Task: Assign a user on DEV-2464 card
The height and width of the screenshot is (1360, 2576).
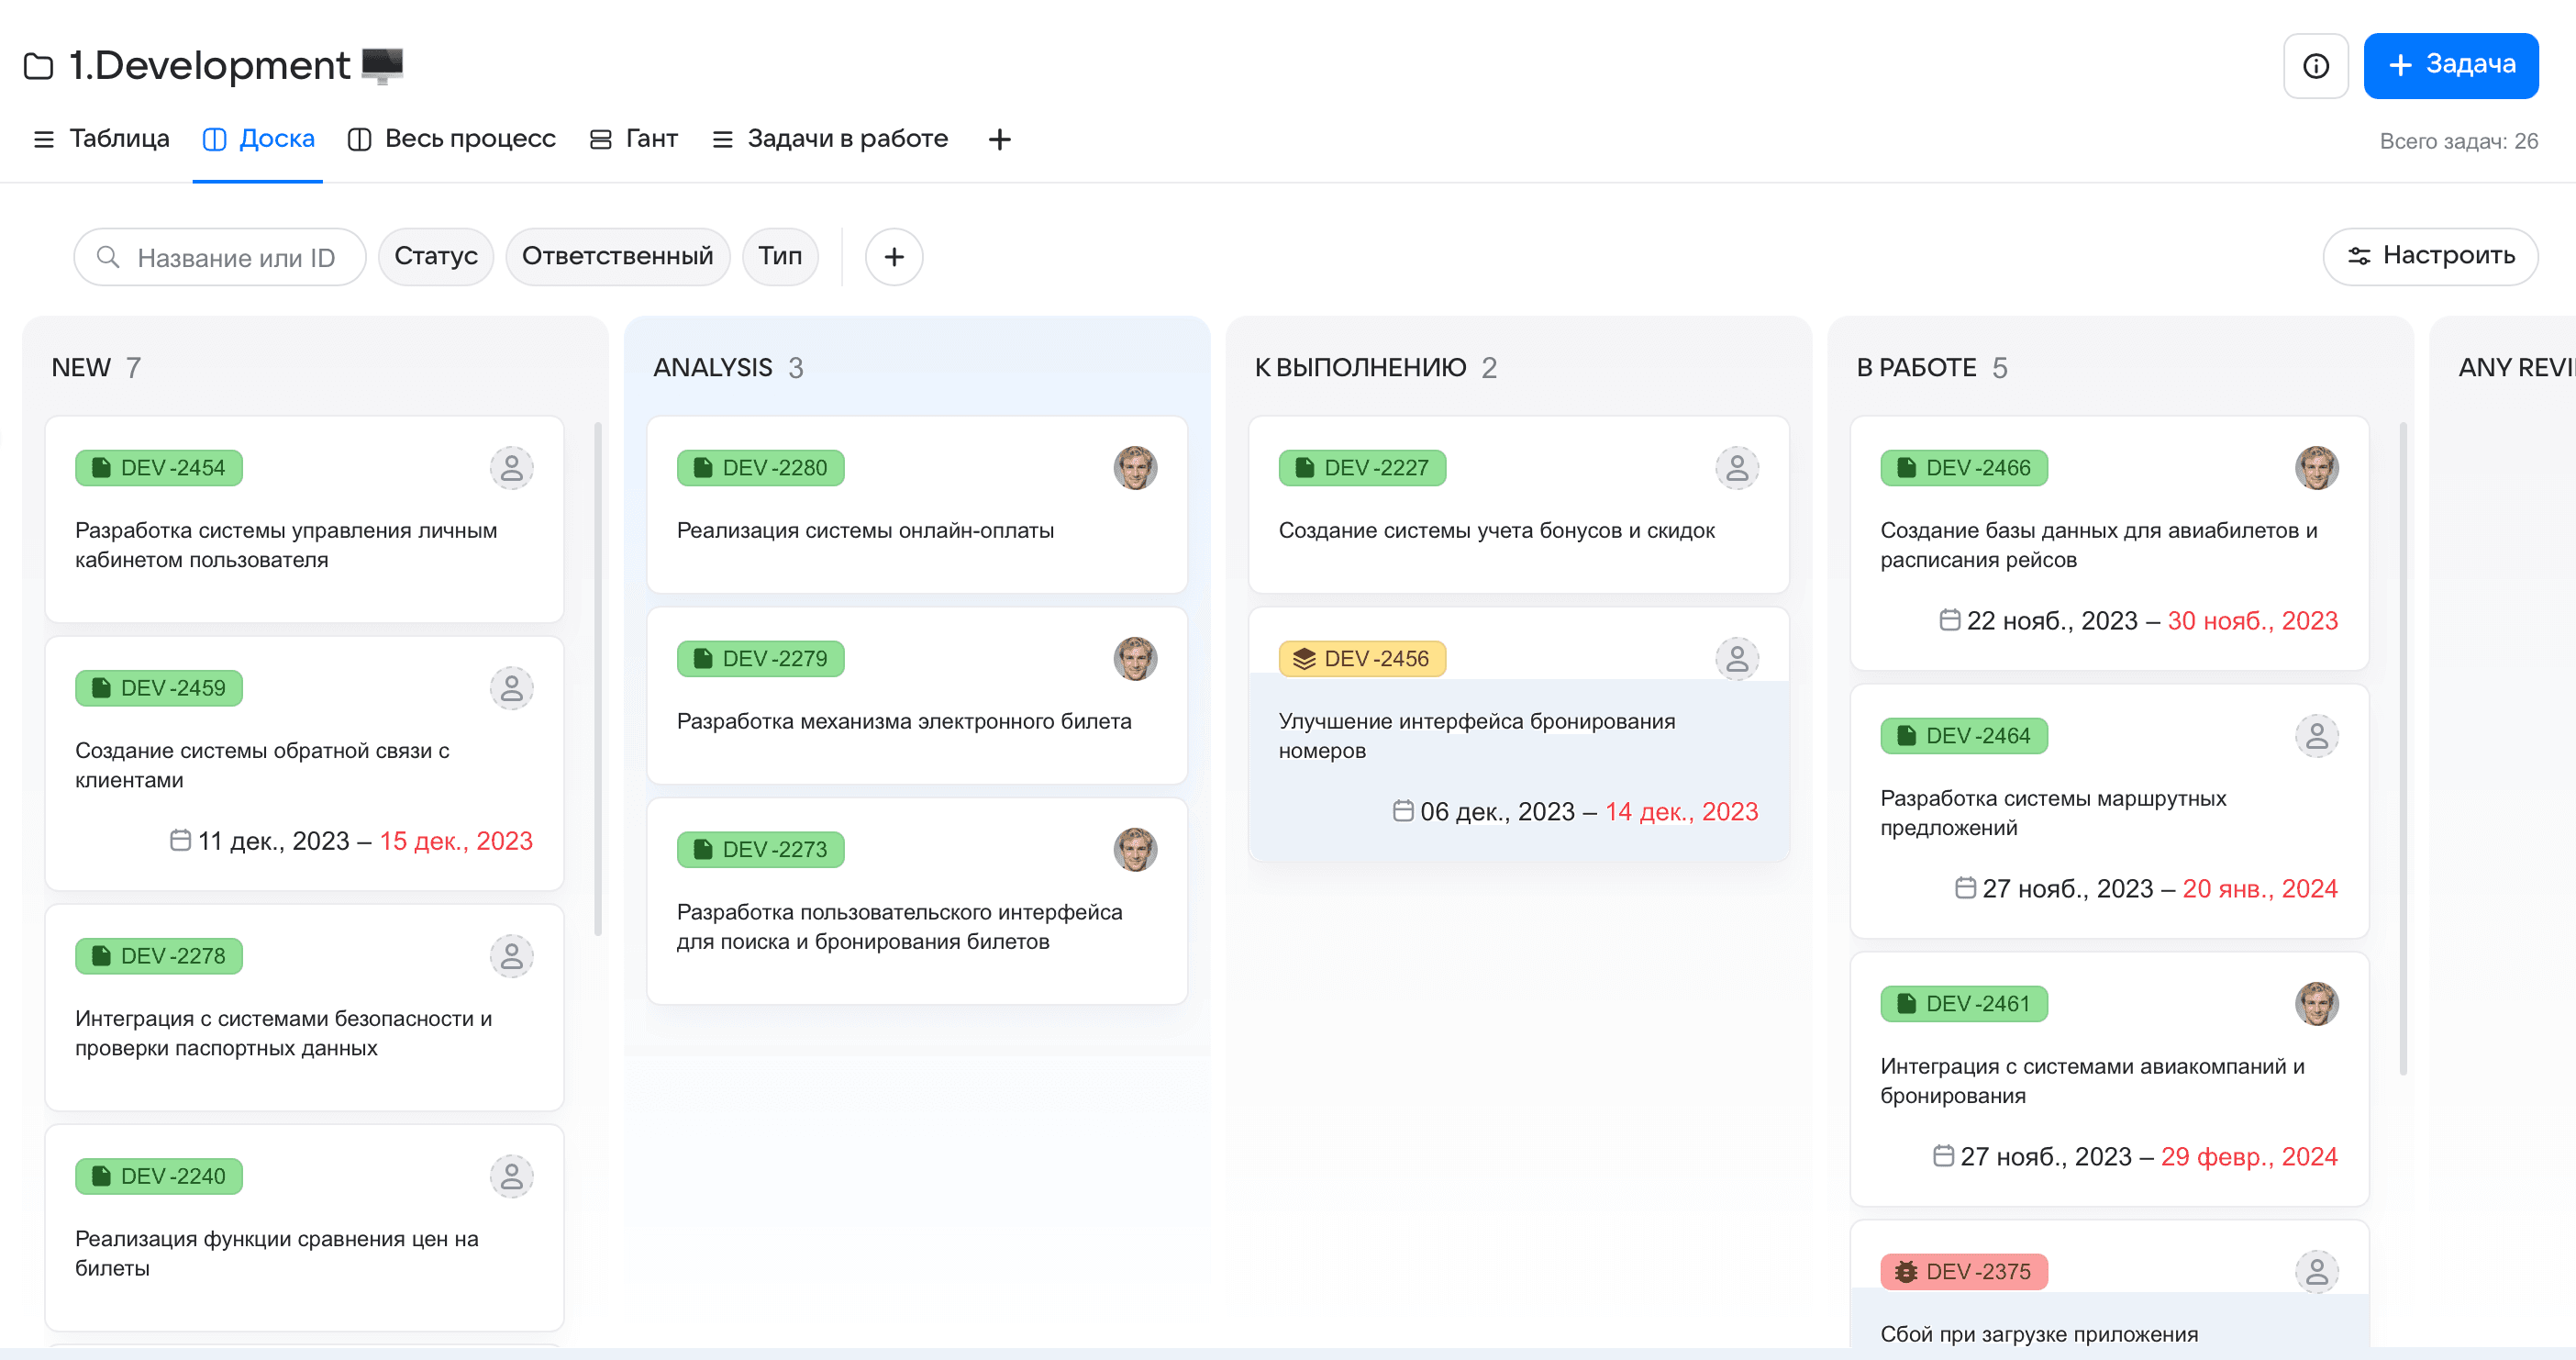Action: pyautogui.click(x=2317, y=736)
